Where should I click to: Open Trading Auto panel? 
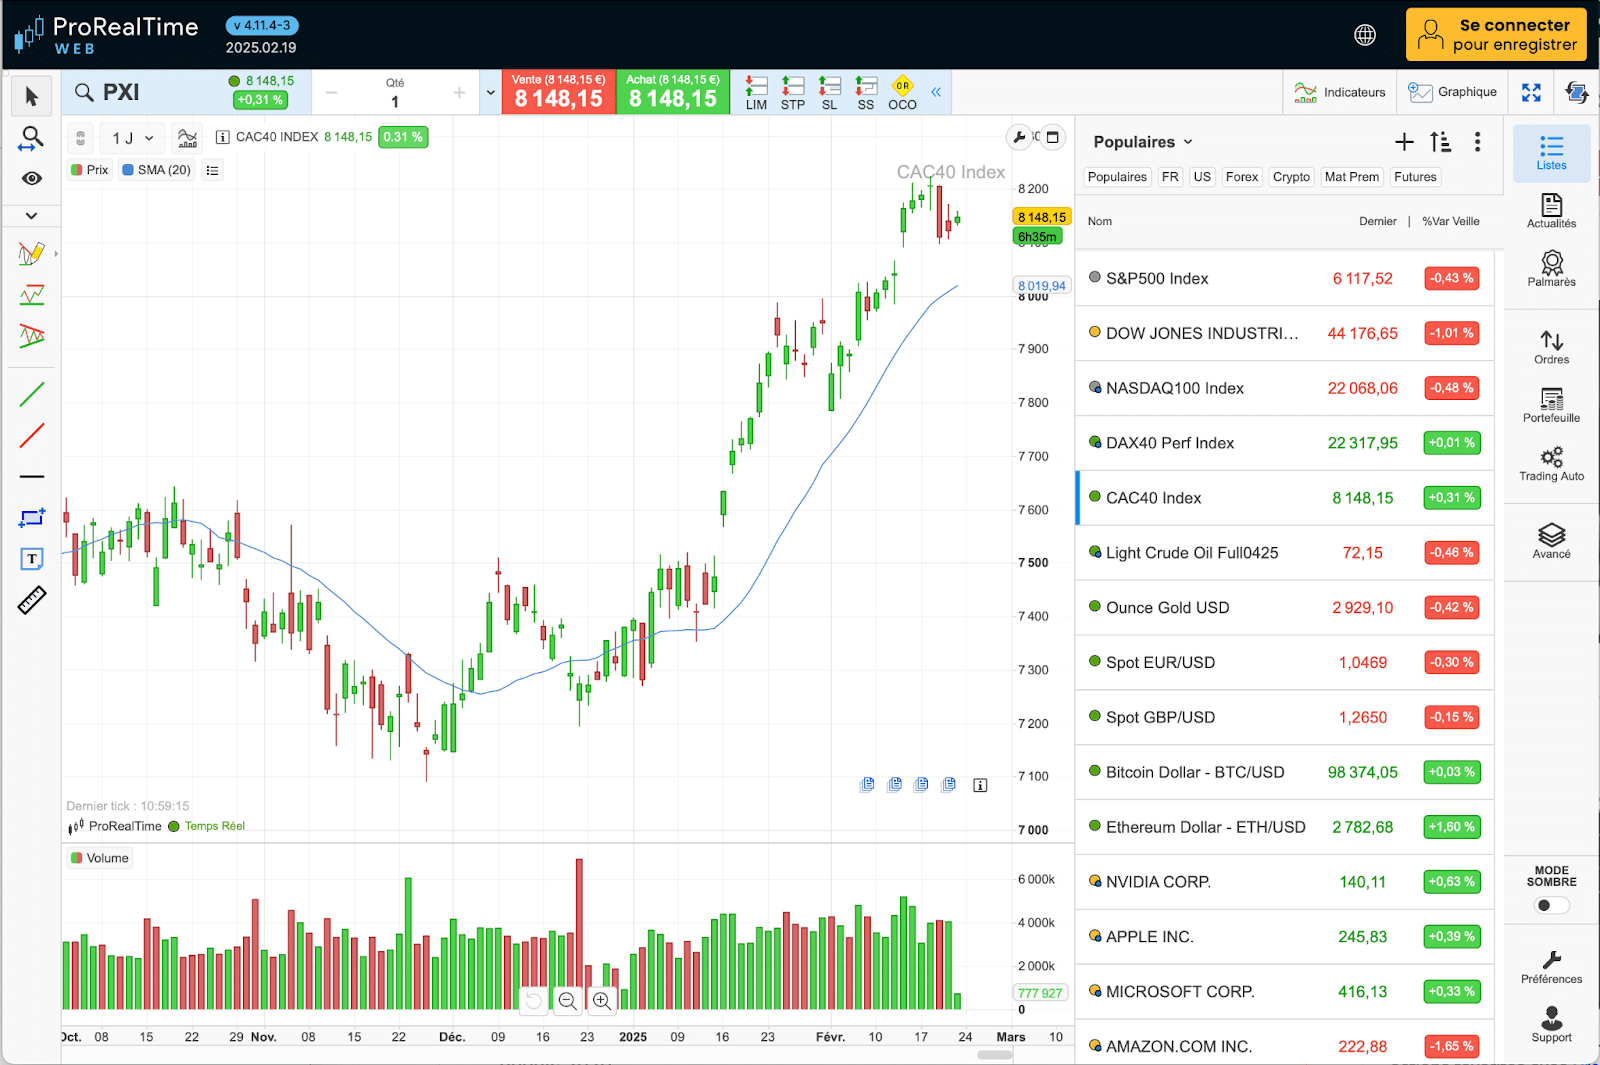point(1551,464)
